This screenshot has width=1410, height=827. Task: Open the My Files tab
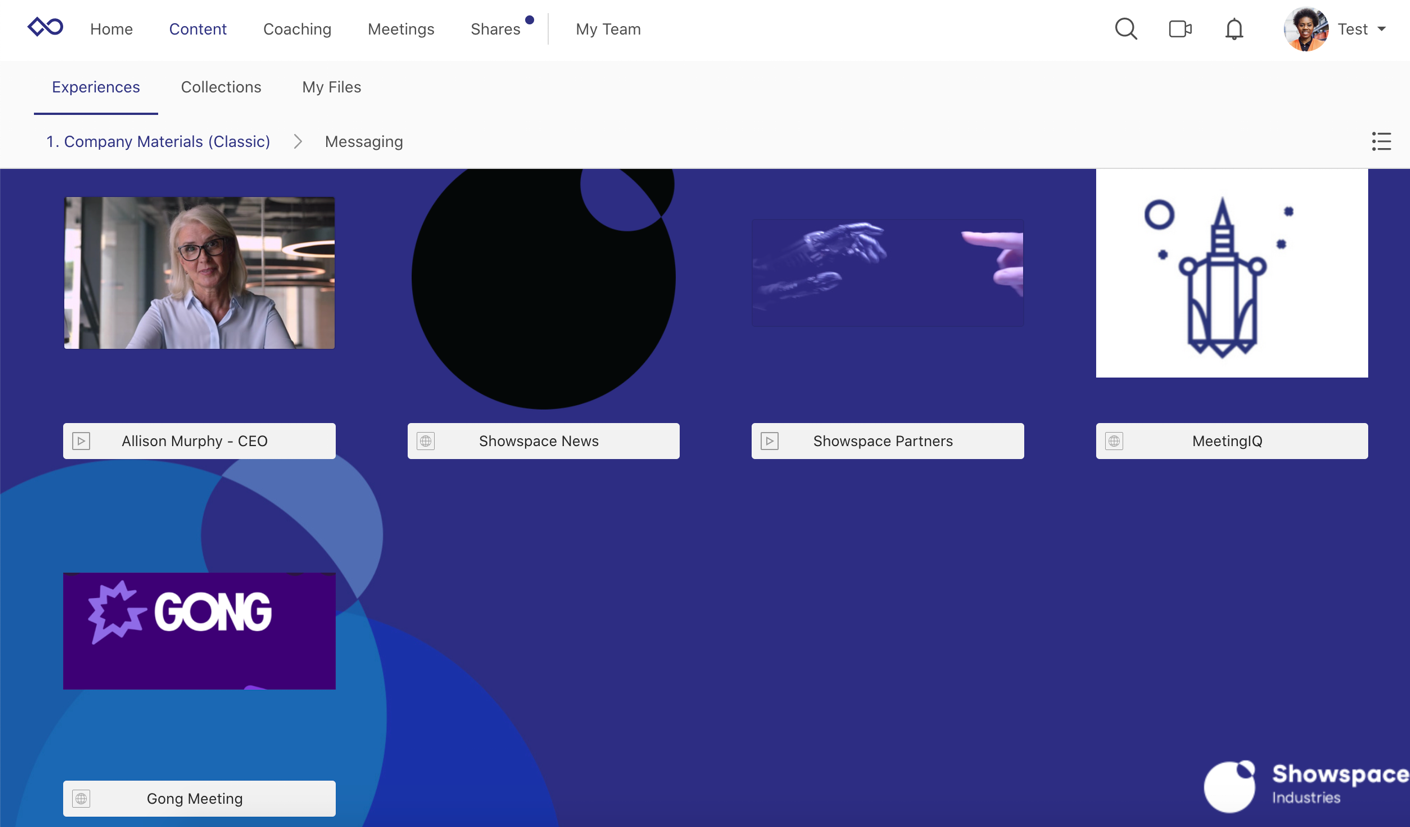[331, 87]
